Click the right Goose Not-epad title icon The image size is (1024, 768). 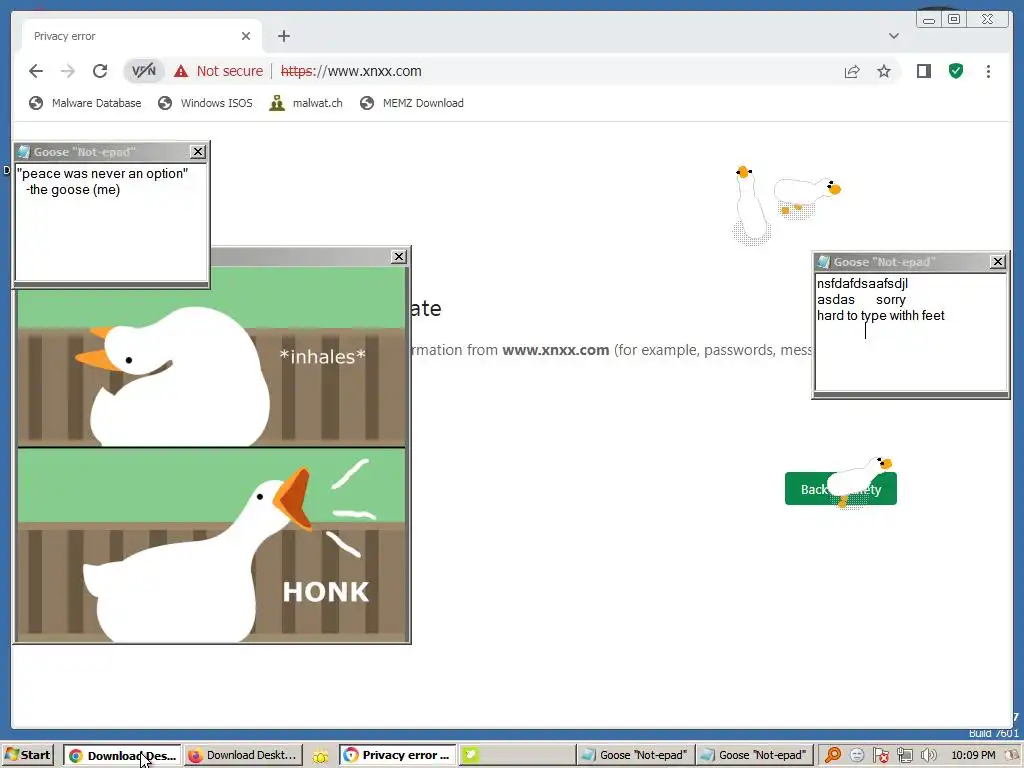click(824, 262)
